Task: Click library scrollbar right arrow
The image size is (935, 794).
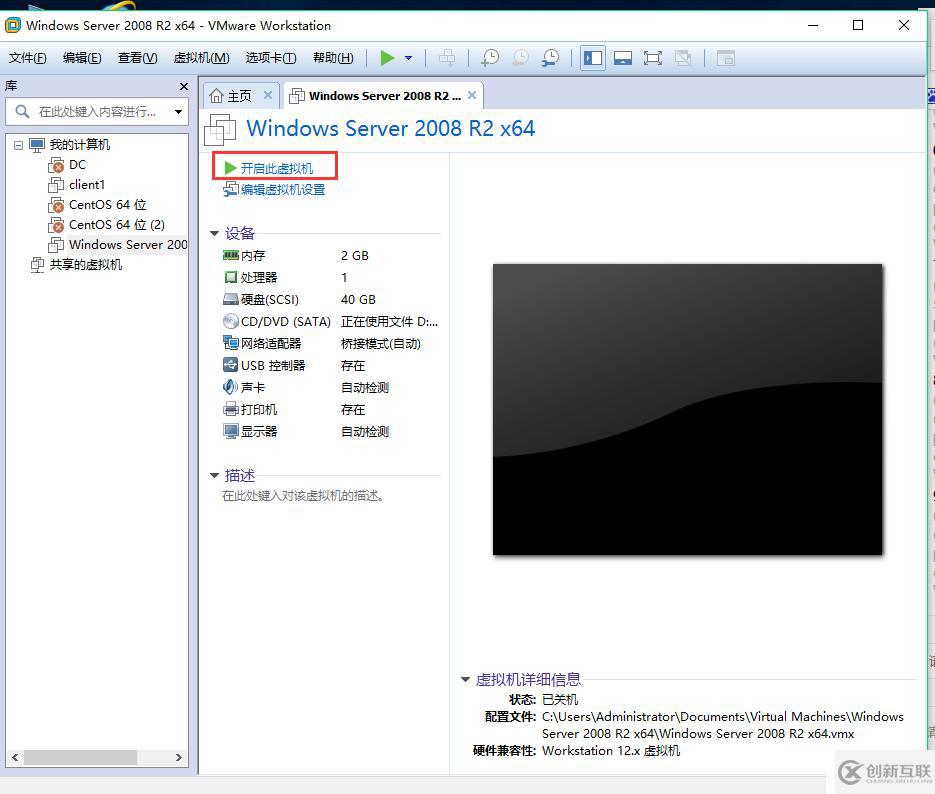Action: 178,757
